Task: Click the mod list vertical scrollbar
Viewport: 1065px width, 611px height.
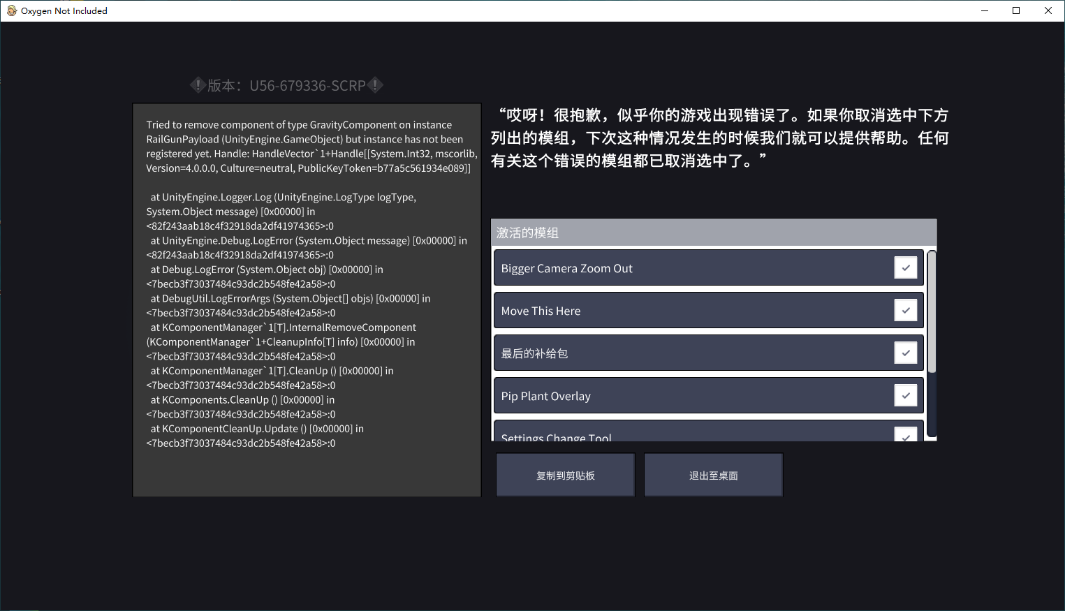Action: pos(932,312)
